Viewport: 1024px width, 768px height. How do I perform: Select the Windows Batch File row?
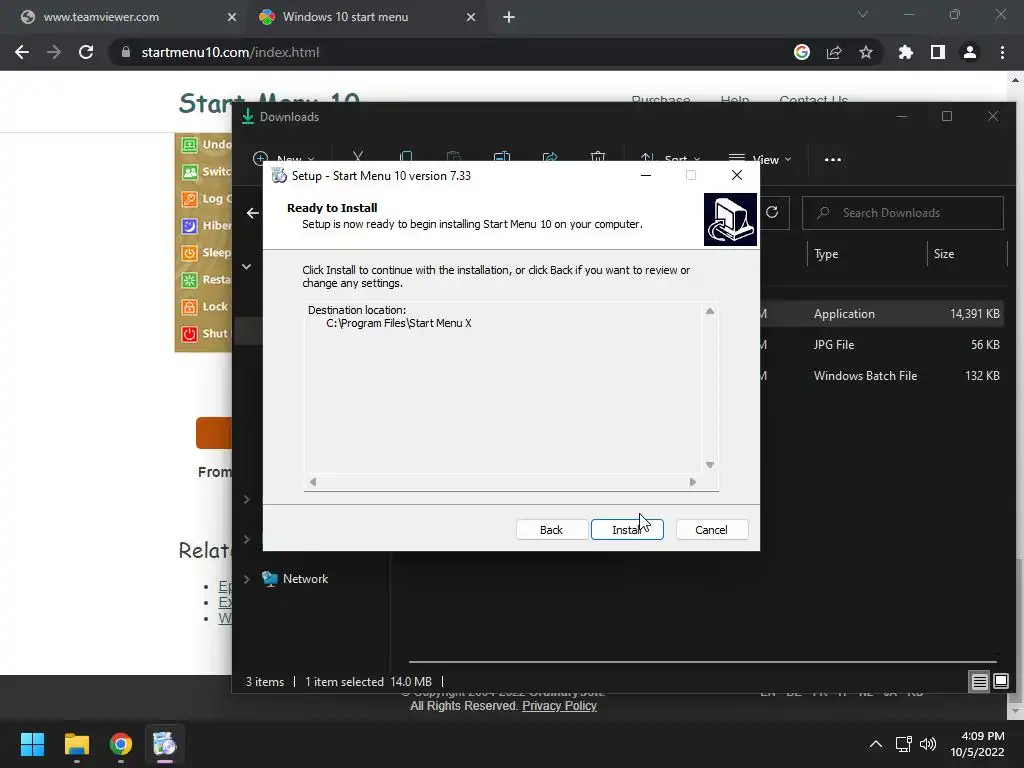pyautogui.click(x=883, y=376)
